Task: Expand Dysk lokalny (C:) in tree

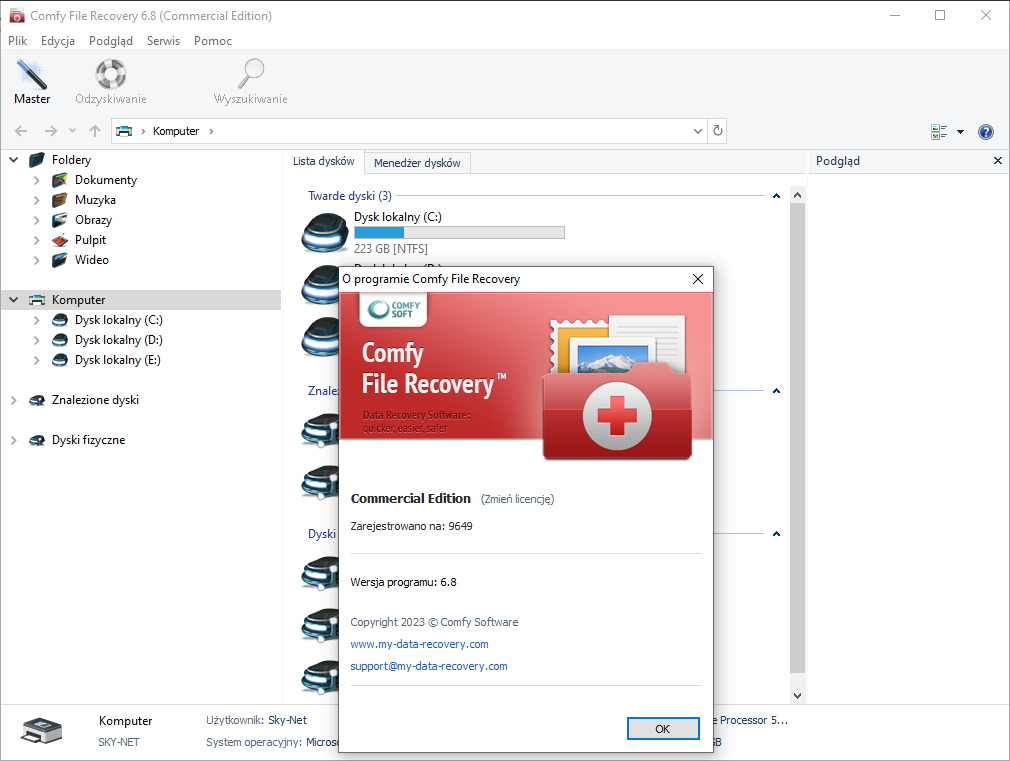Action: (37, 320)
